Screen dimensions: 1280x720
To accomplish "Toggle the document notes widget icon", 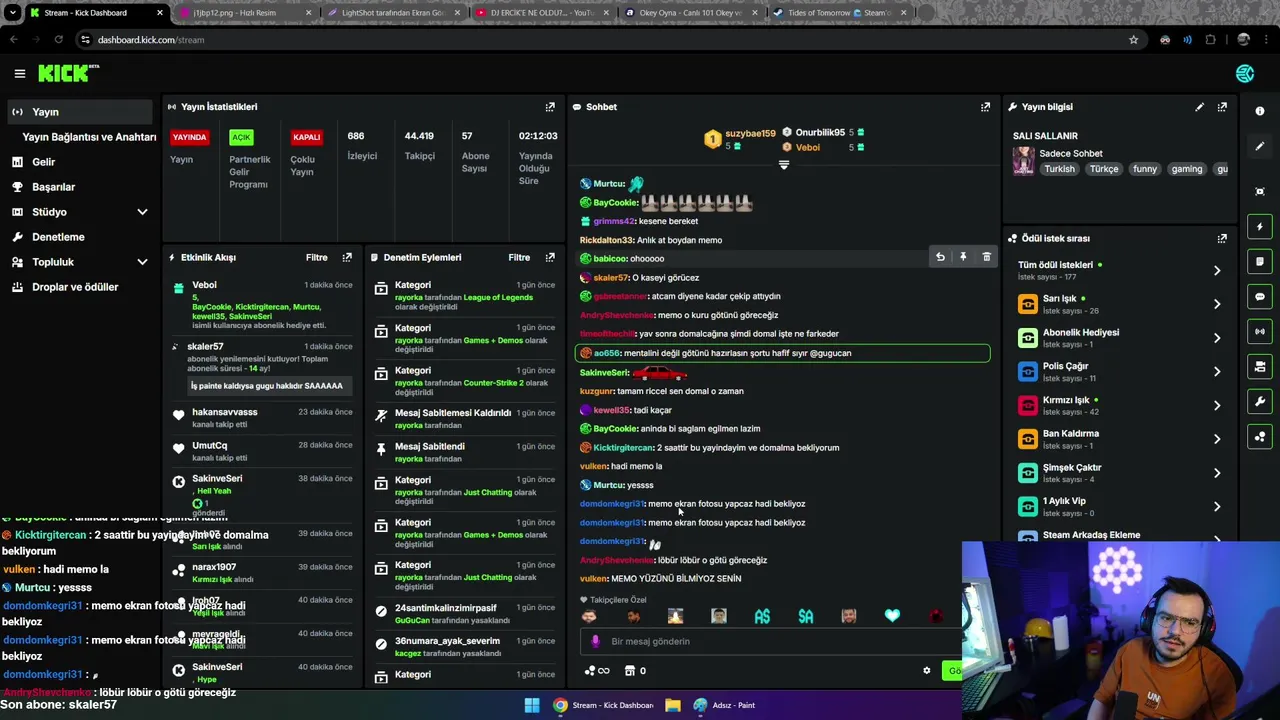I will (x=1260, y=262).
